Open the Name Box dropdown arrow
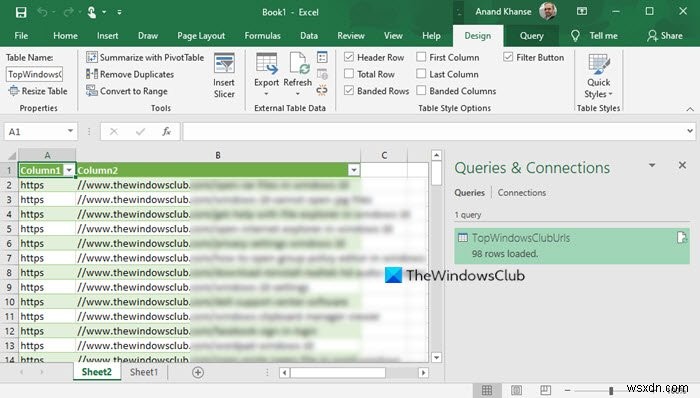 70,131
